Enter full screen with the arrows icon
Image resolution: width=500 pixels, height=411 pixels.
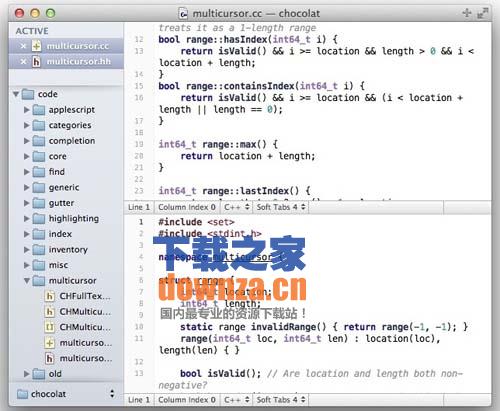coord(482,13)
